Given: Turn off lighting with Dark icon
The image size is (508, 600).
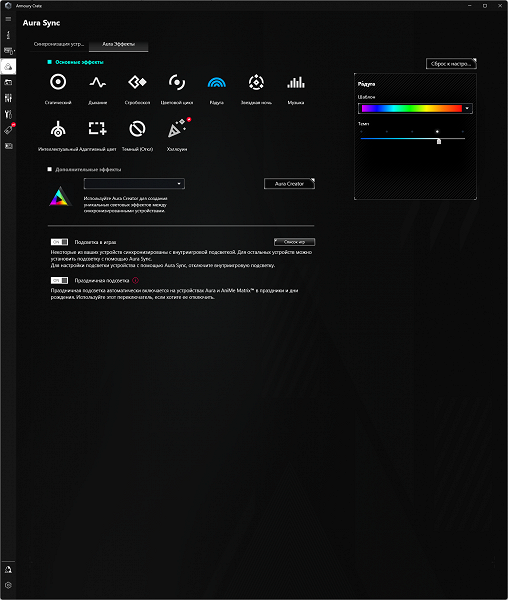Looking at the screenshot, I should pyautogui.click(x=137, y=129).
